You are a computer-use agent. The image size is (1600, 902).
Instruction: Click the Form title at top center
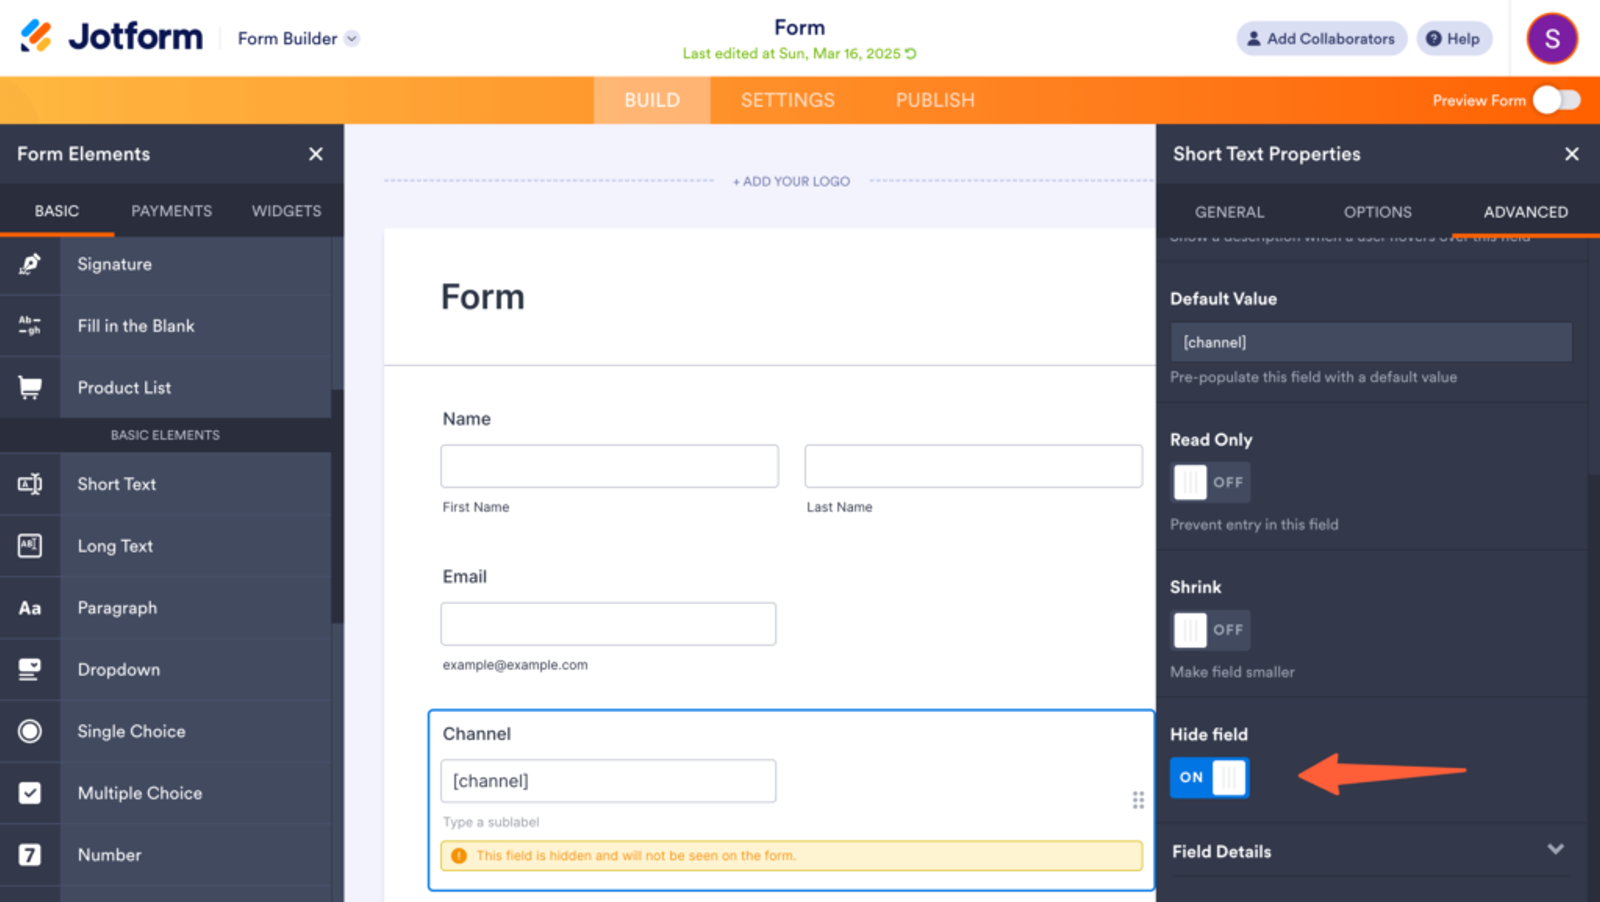point(800,27)
